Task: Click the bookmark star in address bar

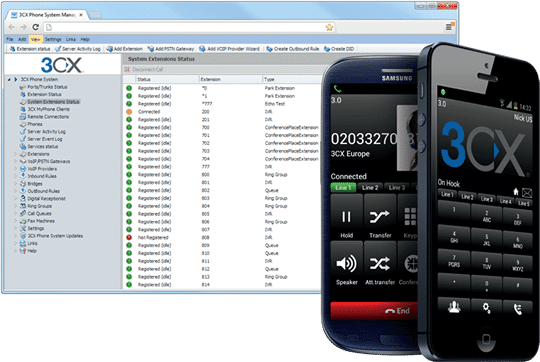Action: [329, 27]
